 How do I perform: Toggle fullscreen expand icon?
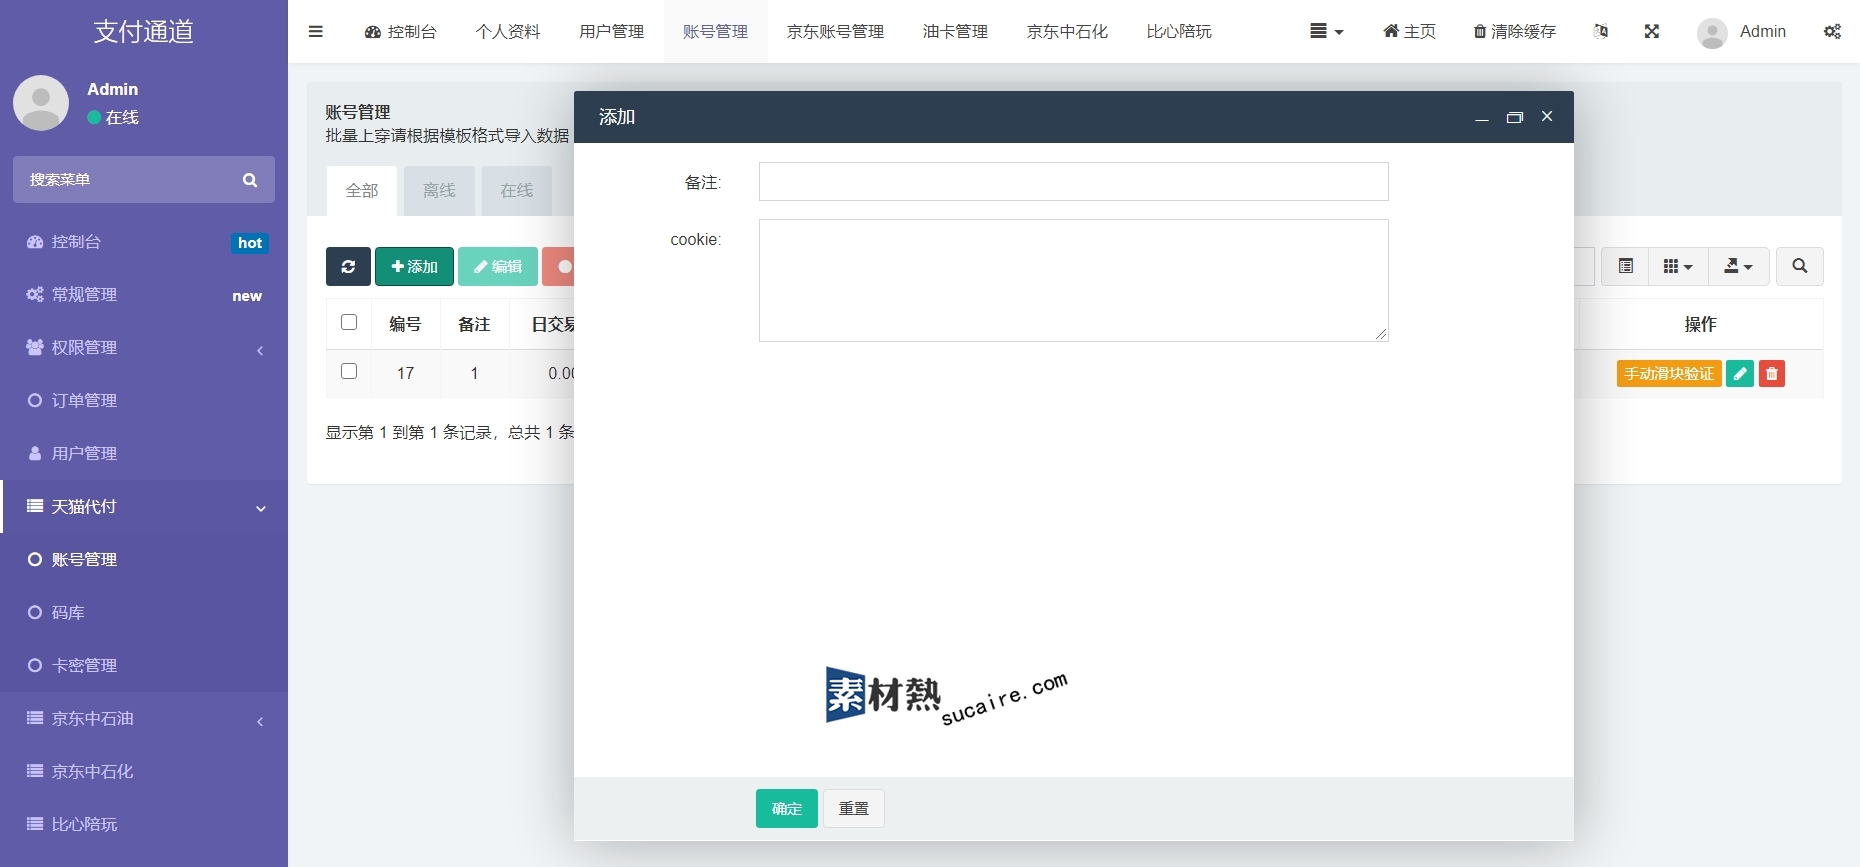coord(1652,31)
